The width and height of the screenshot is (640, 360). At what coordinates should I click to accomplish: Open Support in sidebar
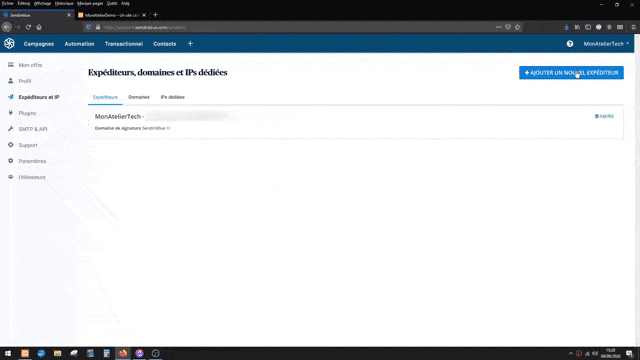click(28, 145)
